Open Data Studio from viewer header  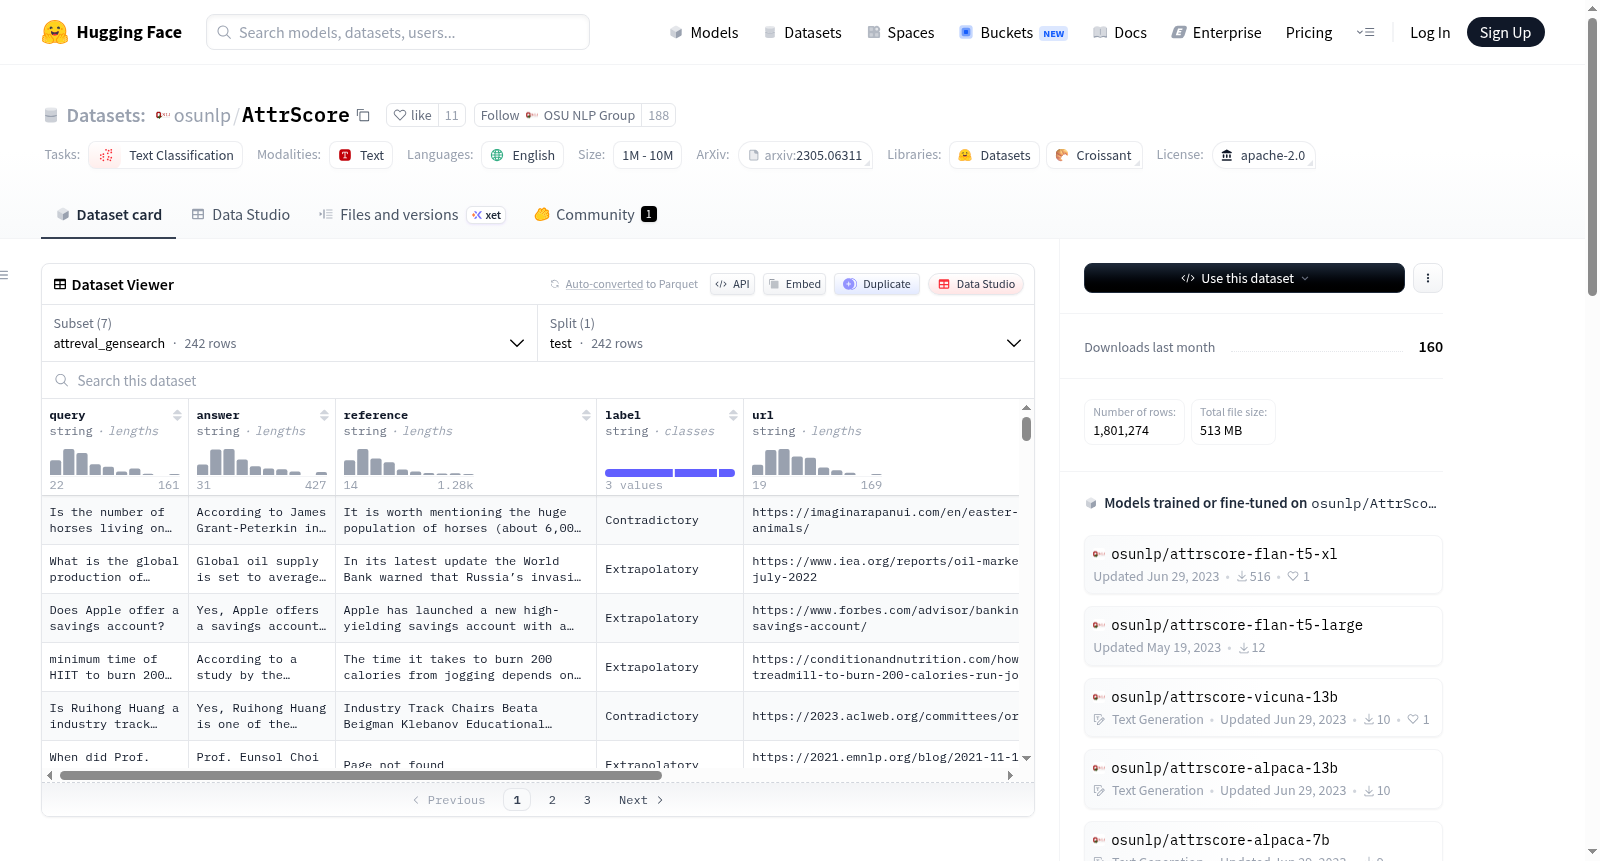(x=976, y=284)
